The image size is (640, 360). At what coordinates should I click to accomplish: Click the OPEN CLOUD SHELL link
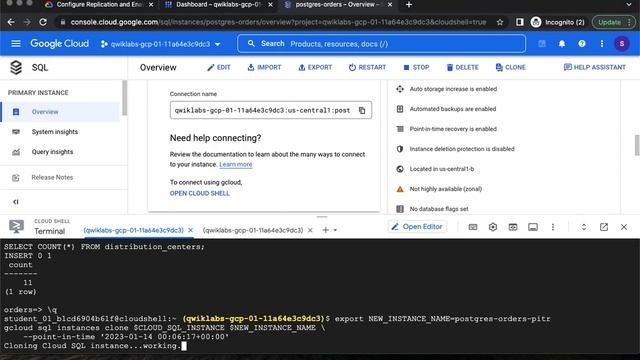tap(200, 193)
